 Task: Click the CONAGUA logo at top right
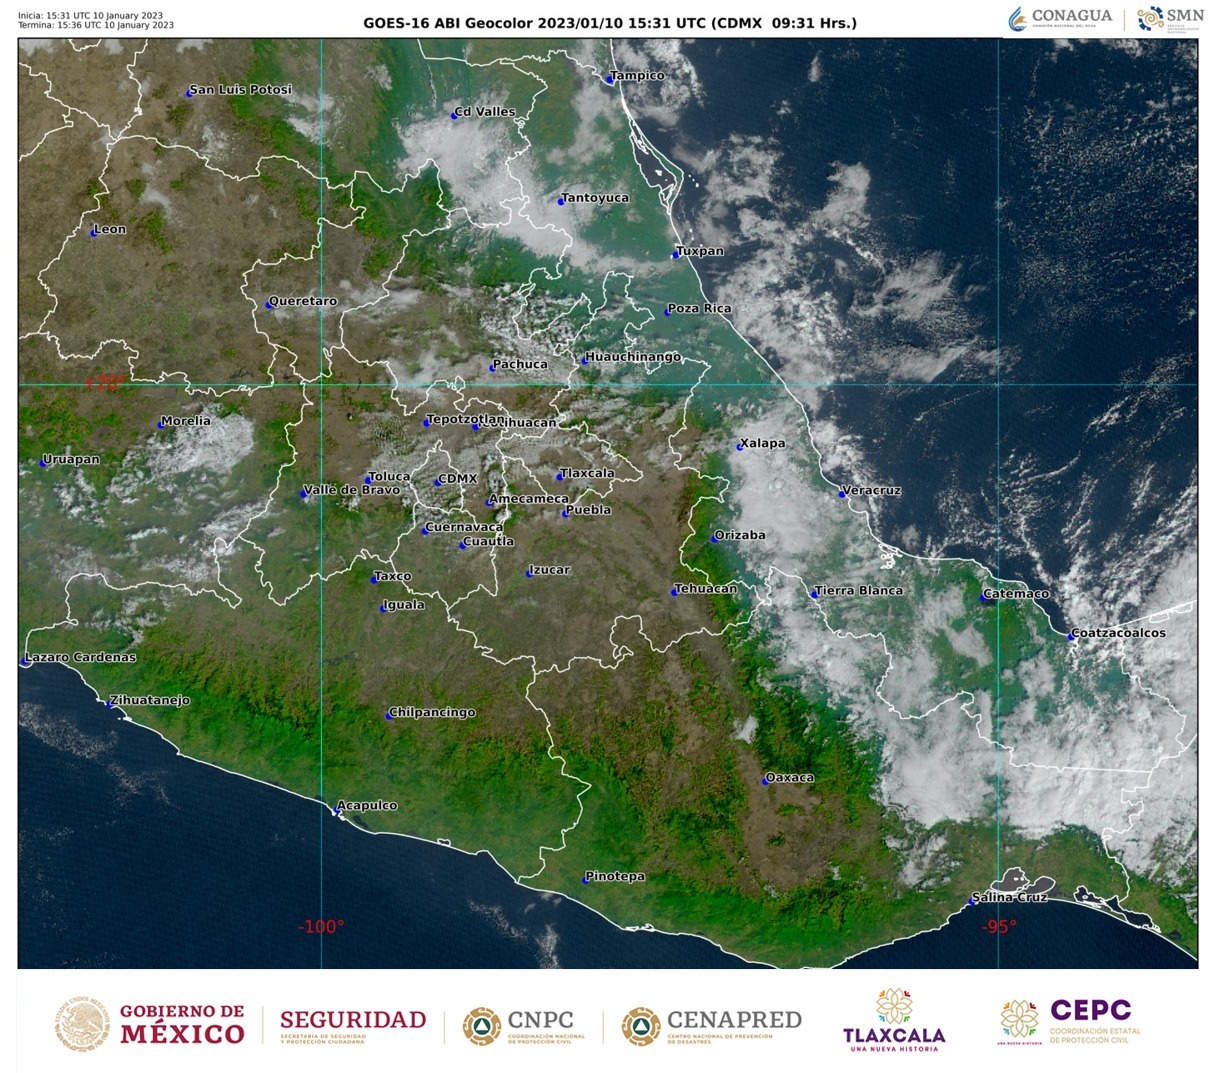[x=1061, y=18]
